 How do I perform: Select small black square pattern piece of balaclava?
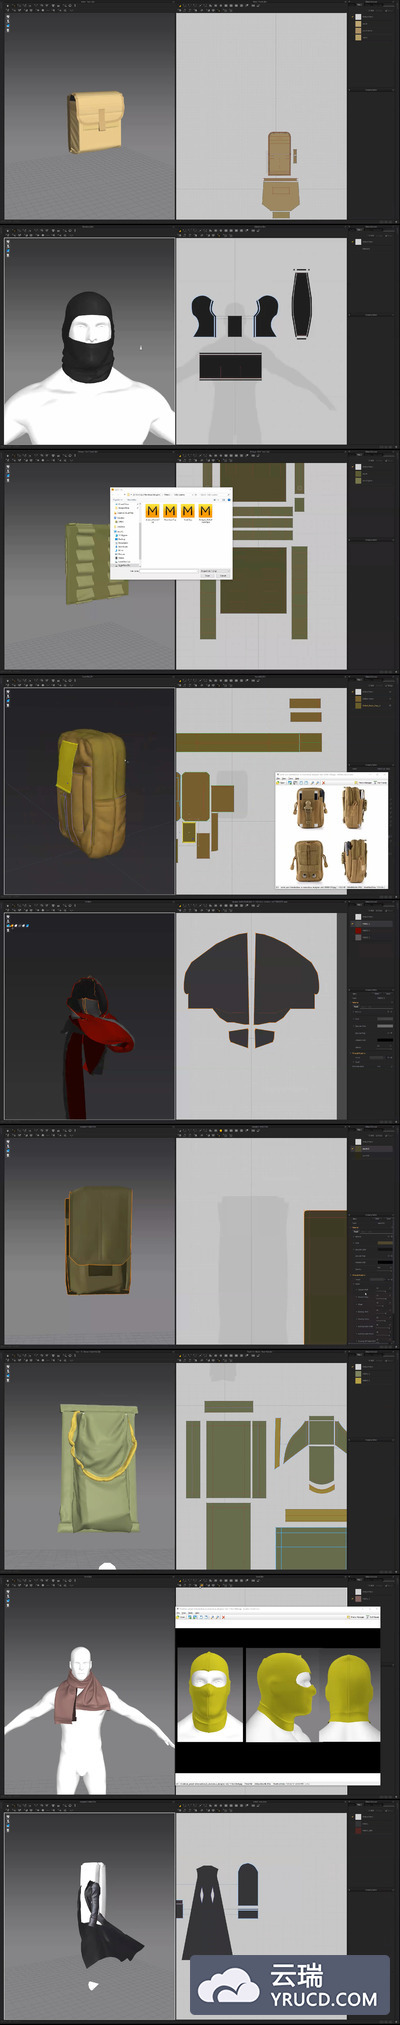click(x=234, y=325)
